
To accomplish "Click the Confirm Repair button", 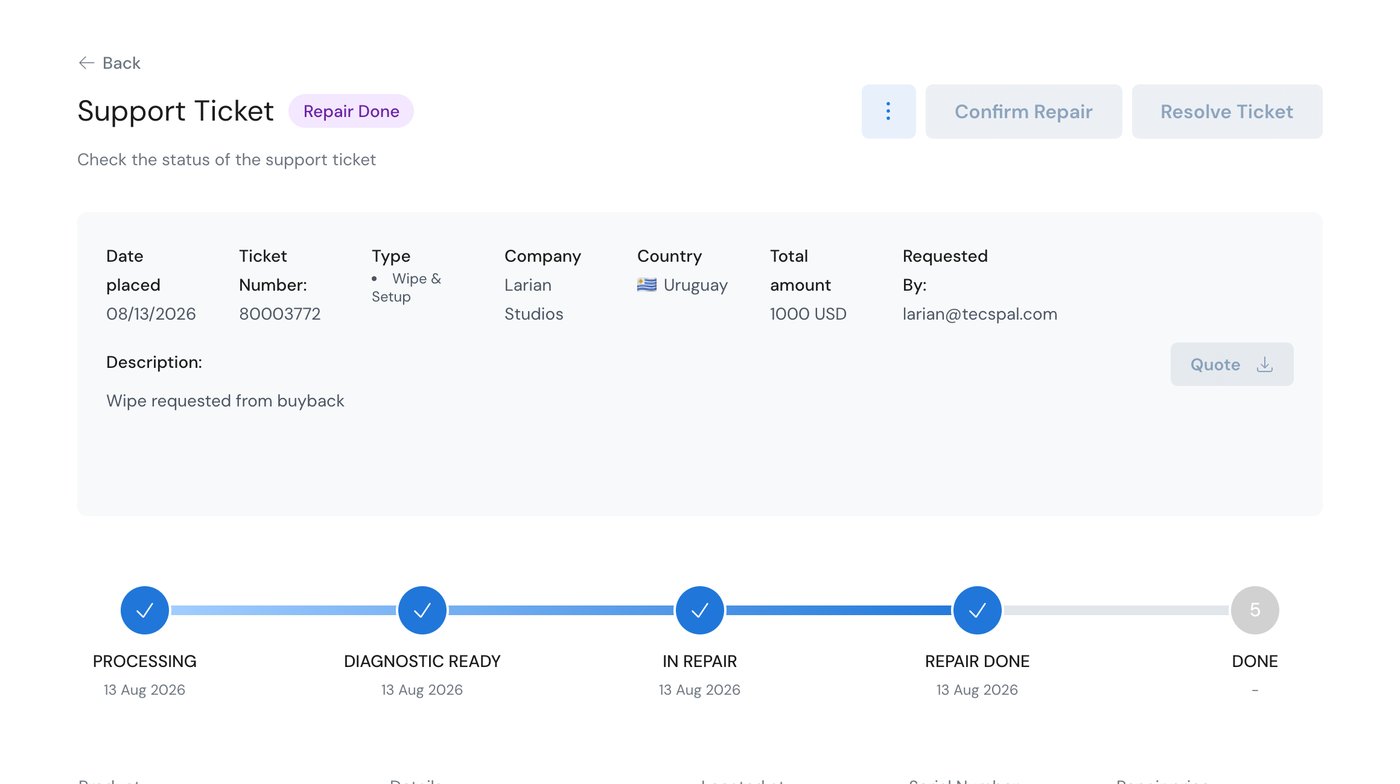I will tap(1023, 111).
